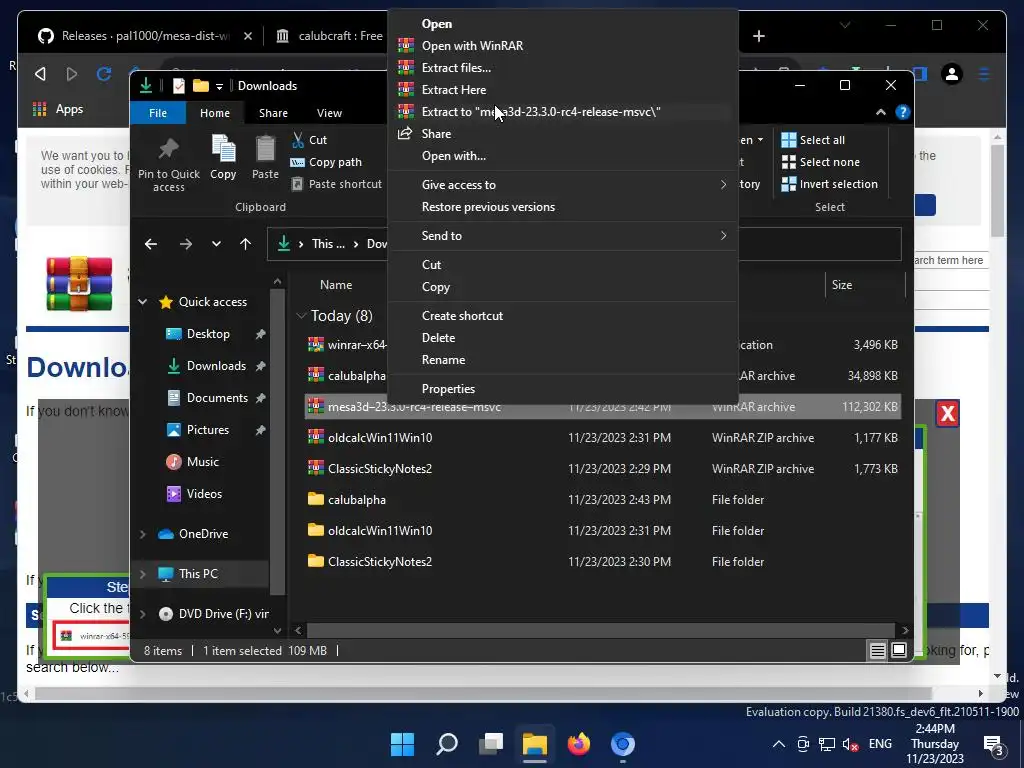
Task: Select Videos in navigation pane
Action: (x=204, y=494)
